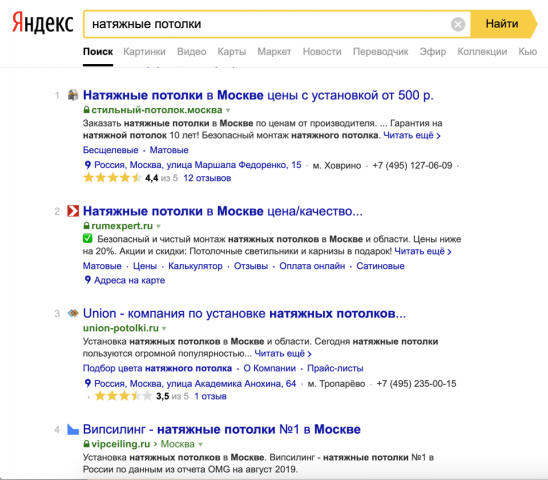The height and width of the screenshot is (480, 548).
Task: Click the Оплата онлайн sitelink
Action: coord(312,266)
